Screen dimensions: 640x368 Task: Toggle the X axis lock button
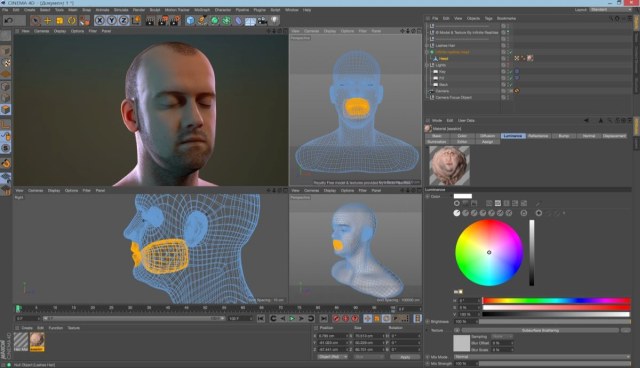(x=99, y=20)
